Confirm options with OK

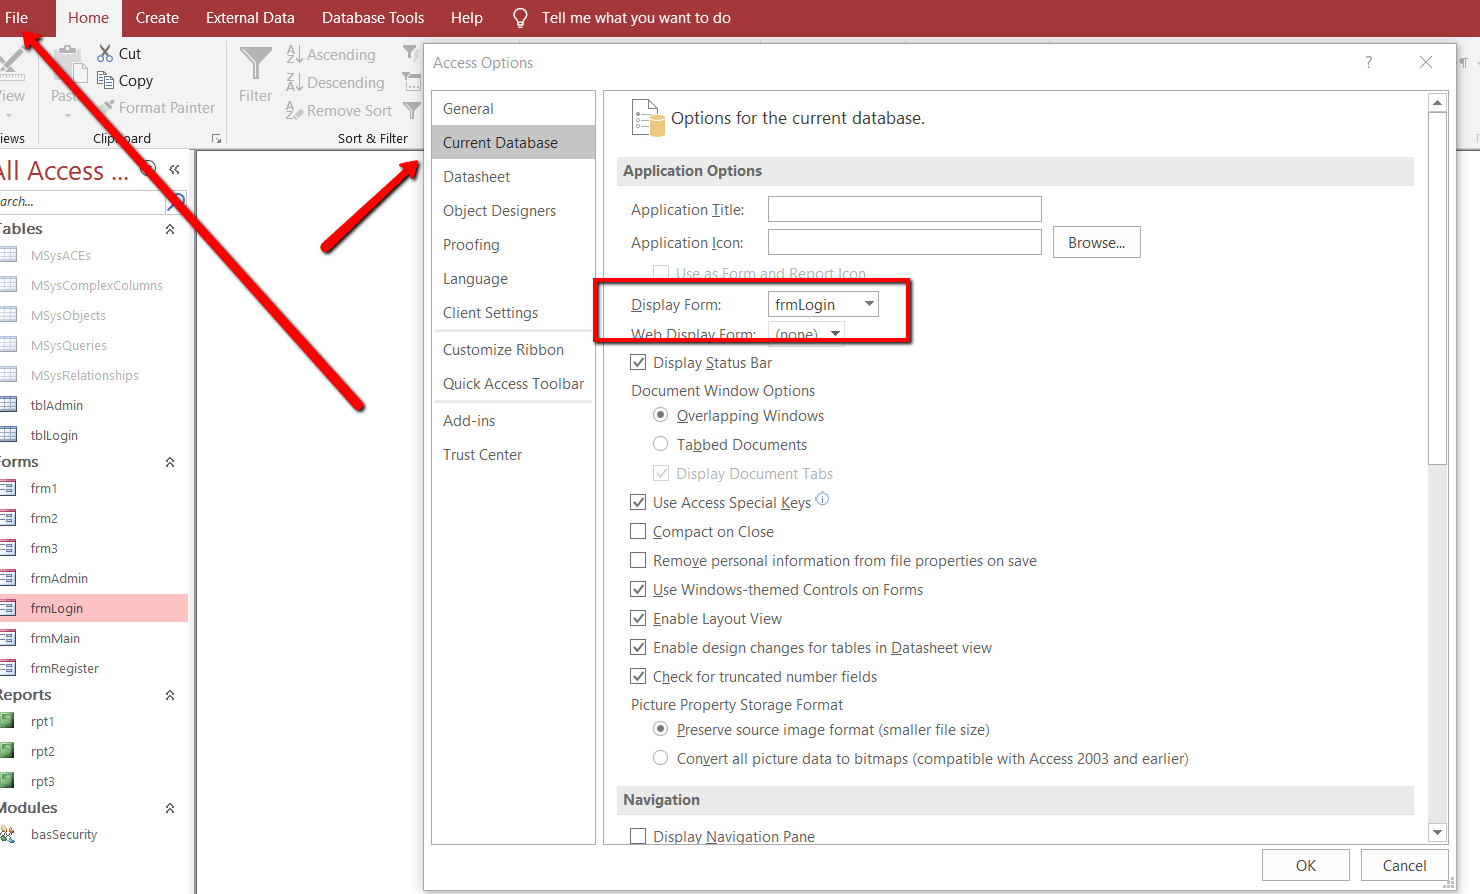(x=1305, y=864)
